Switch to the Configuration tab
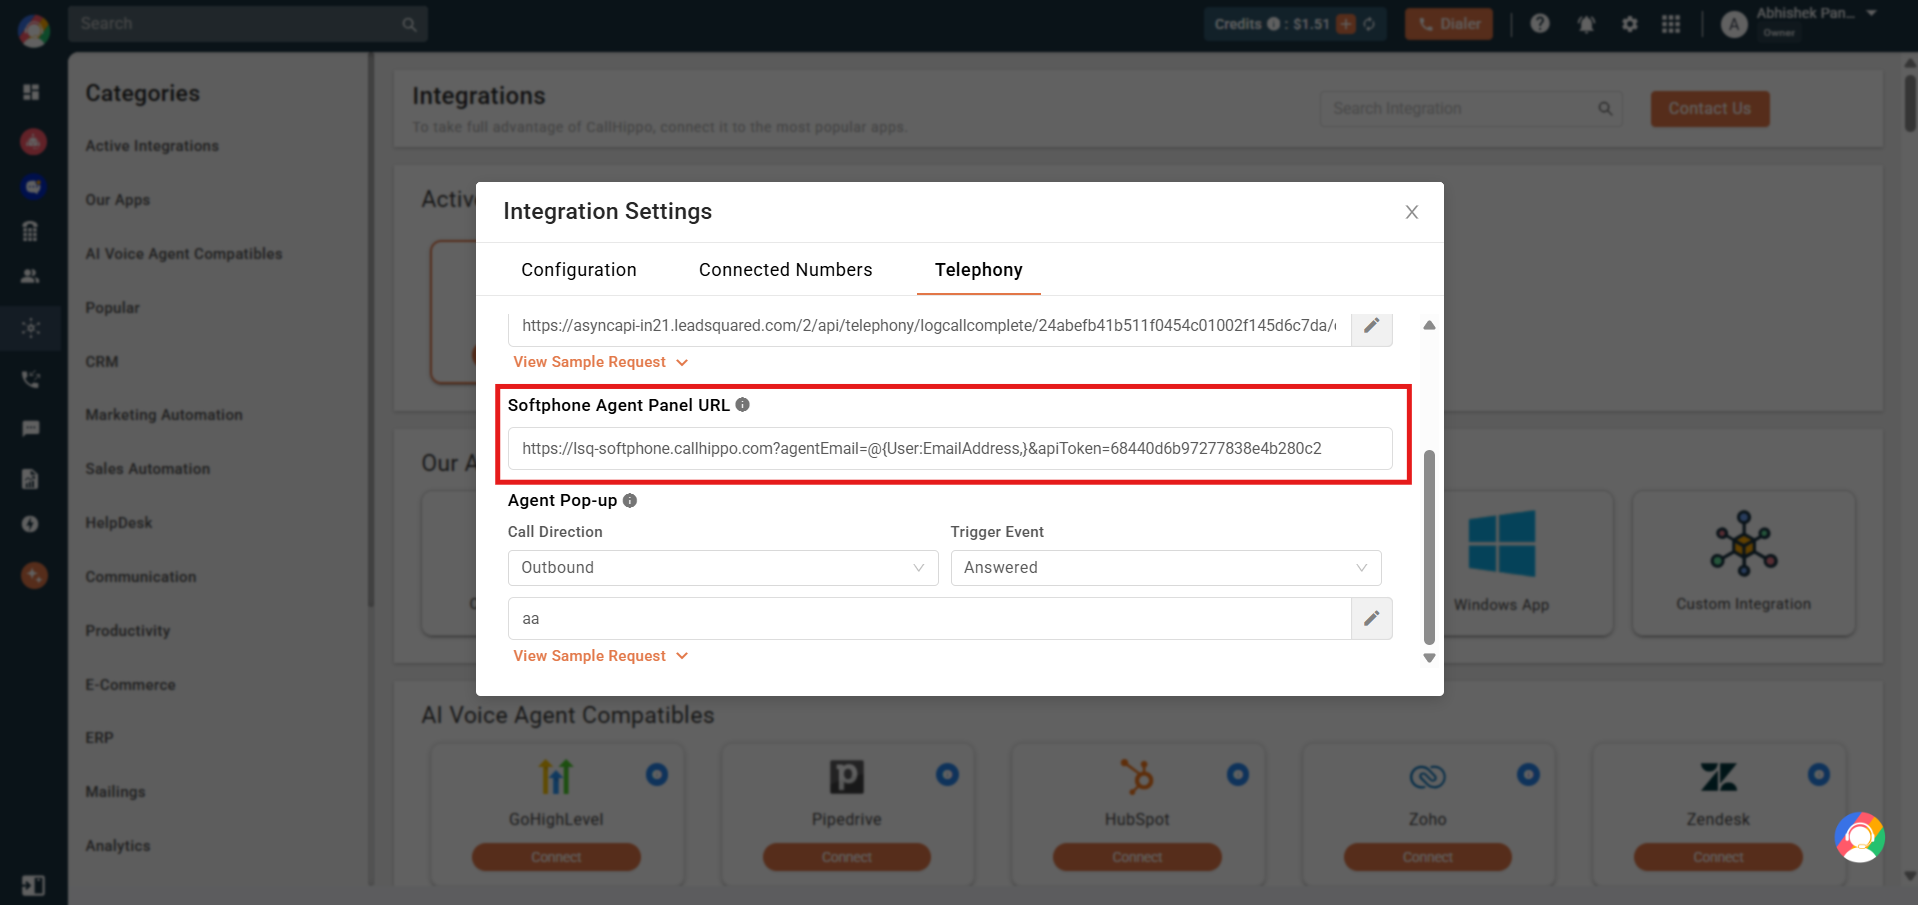 (578, 270)
